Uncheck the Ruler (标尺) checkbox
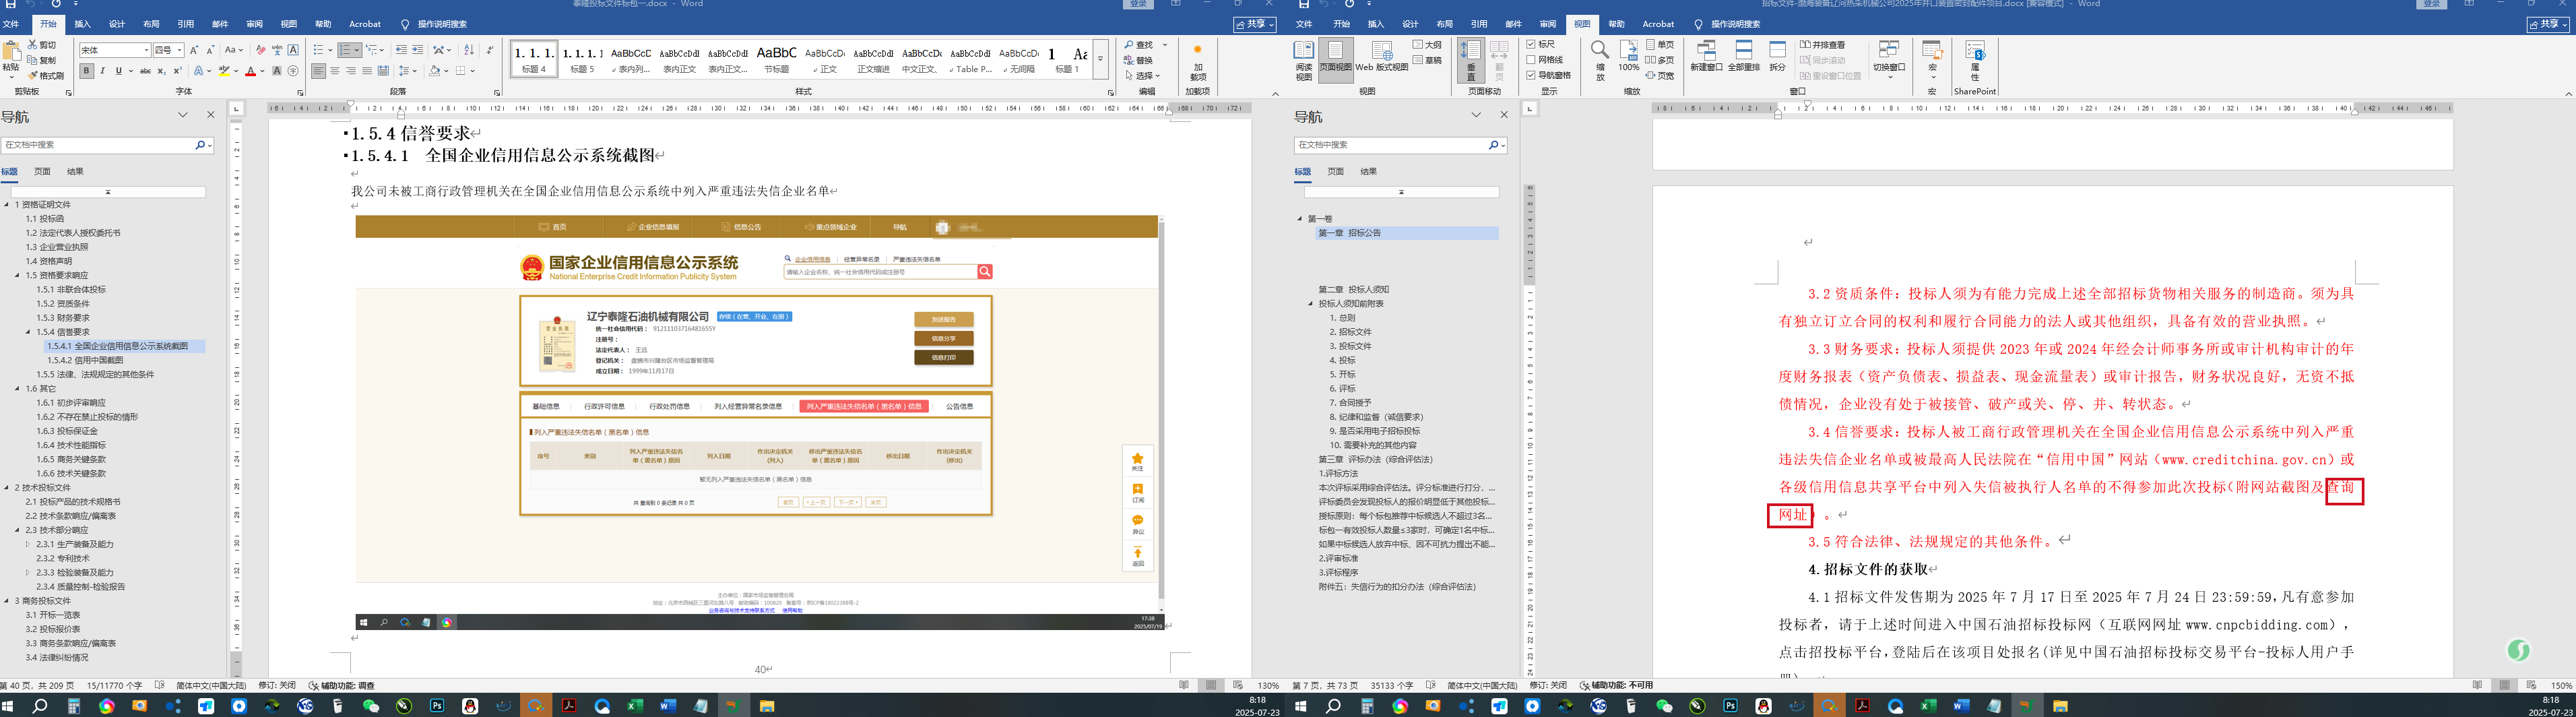The width and height of the screenshot is (2576, 717). [1531, 45]
